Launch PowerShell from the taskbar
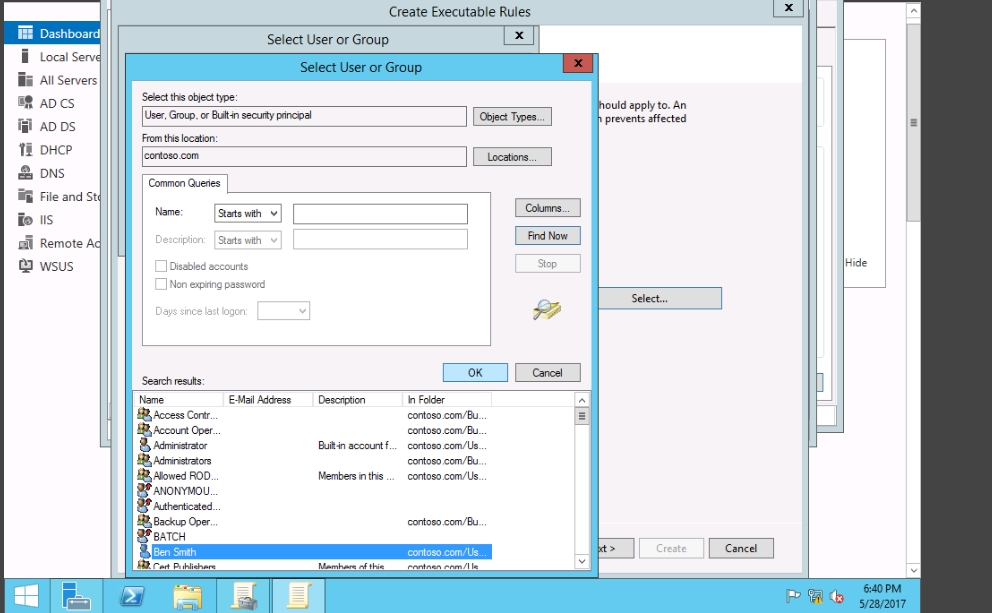This screenshot has width=992, height=613. [132, 596]
